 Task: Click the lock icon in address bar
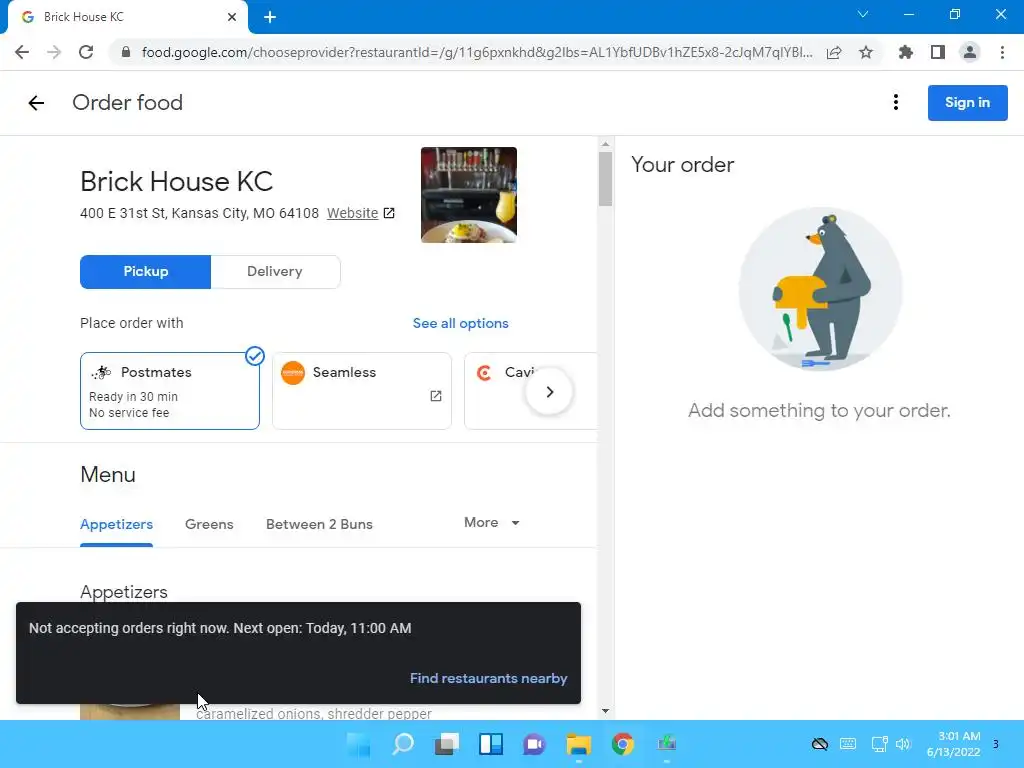coord(126,52)
